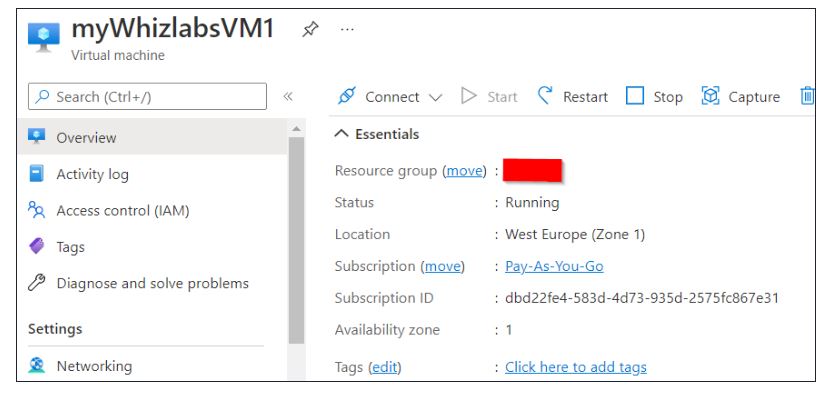
Task: Click the Activity log icon
Action: [36, 173]
